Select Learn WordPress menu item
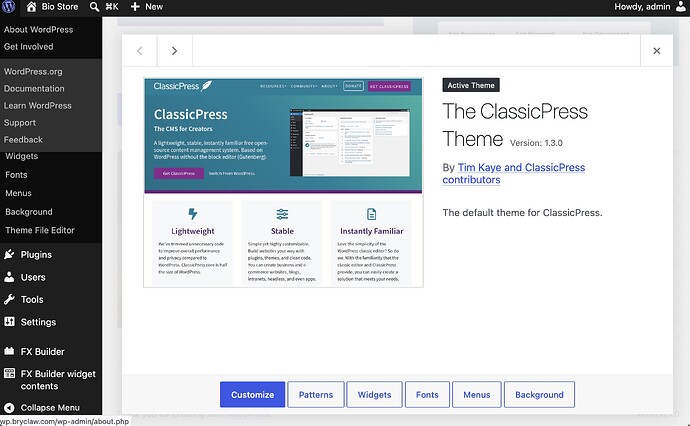The height and width of the screenshot is (426, 690). [37, 106]
